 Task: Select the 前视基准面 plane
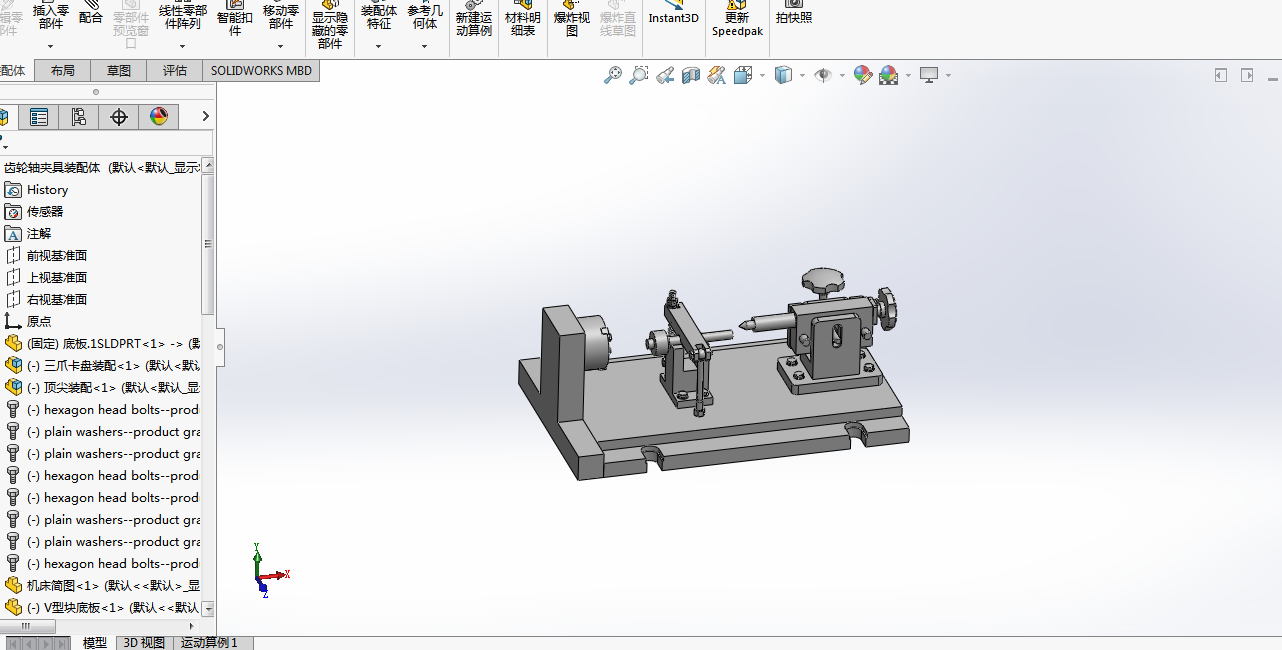point(46,256)
